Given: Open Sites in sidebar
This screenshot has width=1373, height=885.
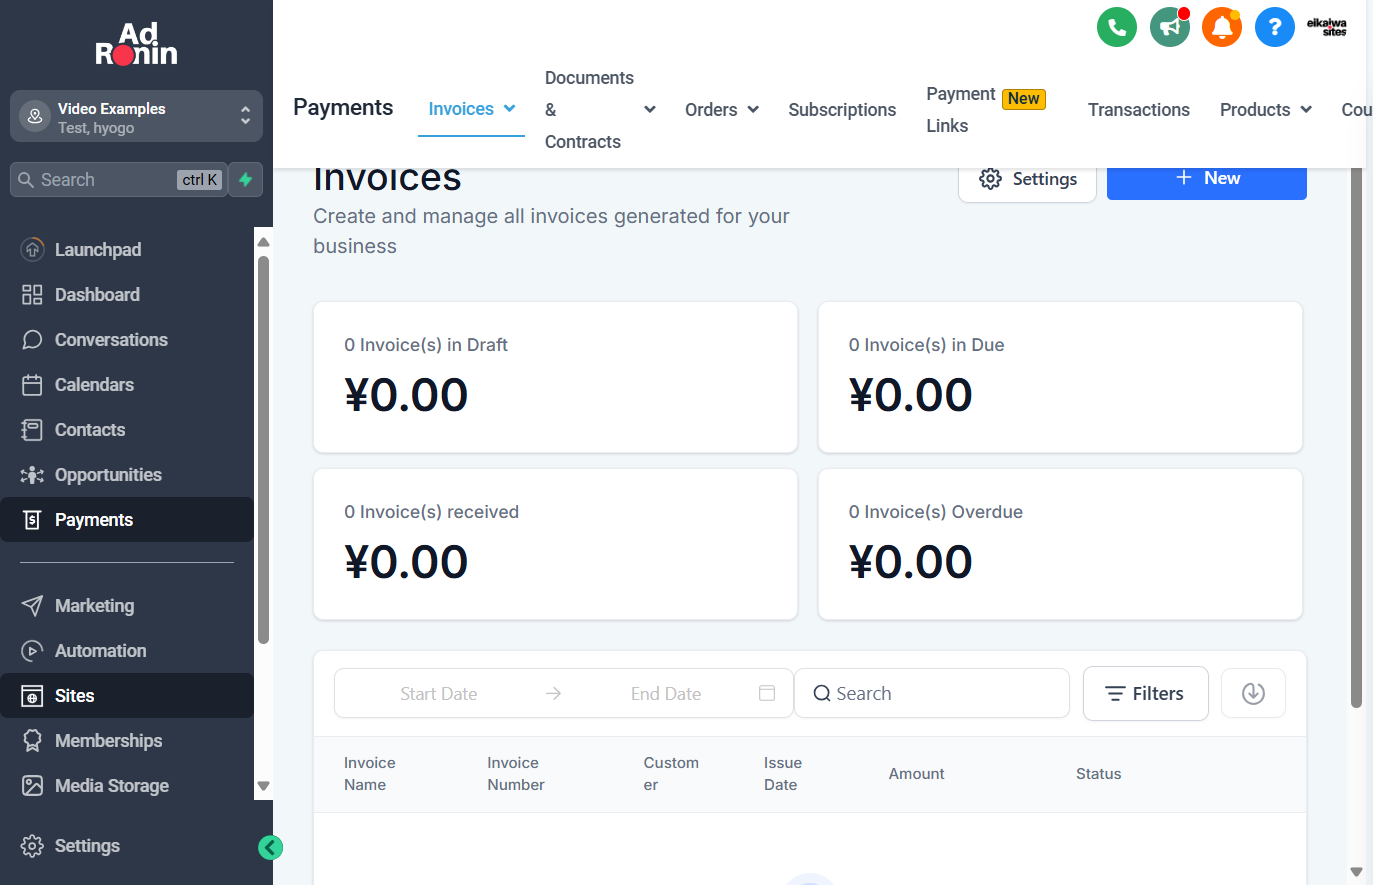Looking at the screenshot, I should pyautogui.click(x=127, y=696).
